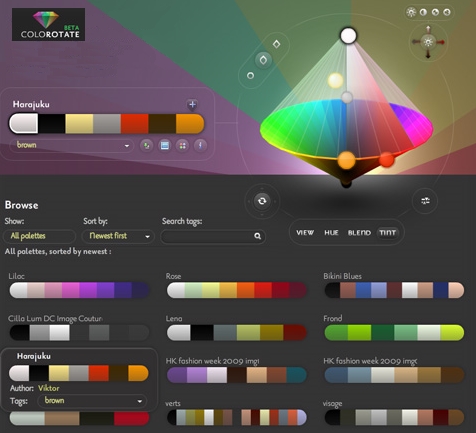Click the search magnifier icon
Screen dimensions: 476x433
[257, 236]
